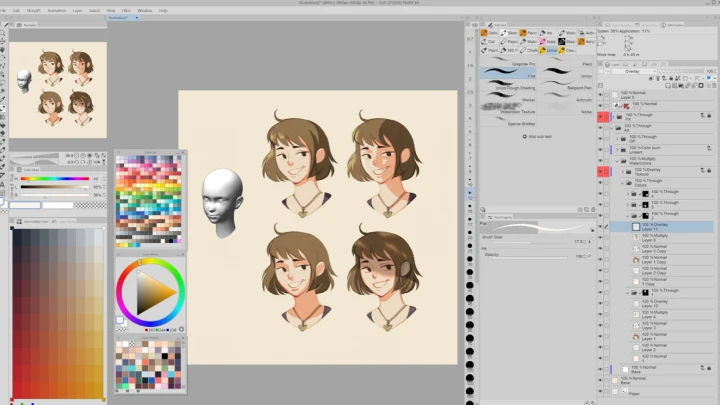Image resolution: width=720 pixels, height=405 pixels.
Task: Collapse the Watercolors layer folder
Action: [x=617, y=161]
